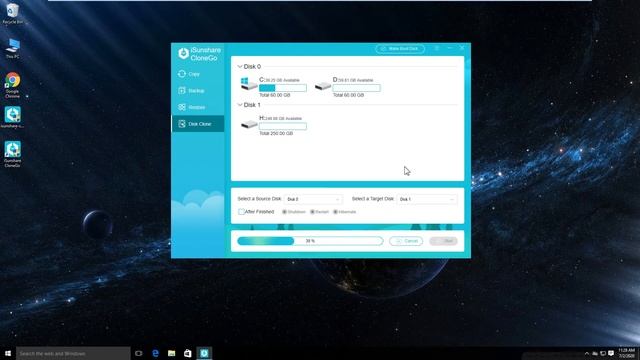The height and width of the screenshot is (360, 640).
Task: Collapse the Disk 1 group
Action: 240,105
